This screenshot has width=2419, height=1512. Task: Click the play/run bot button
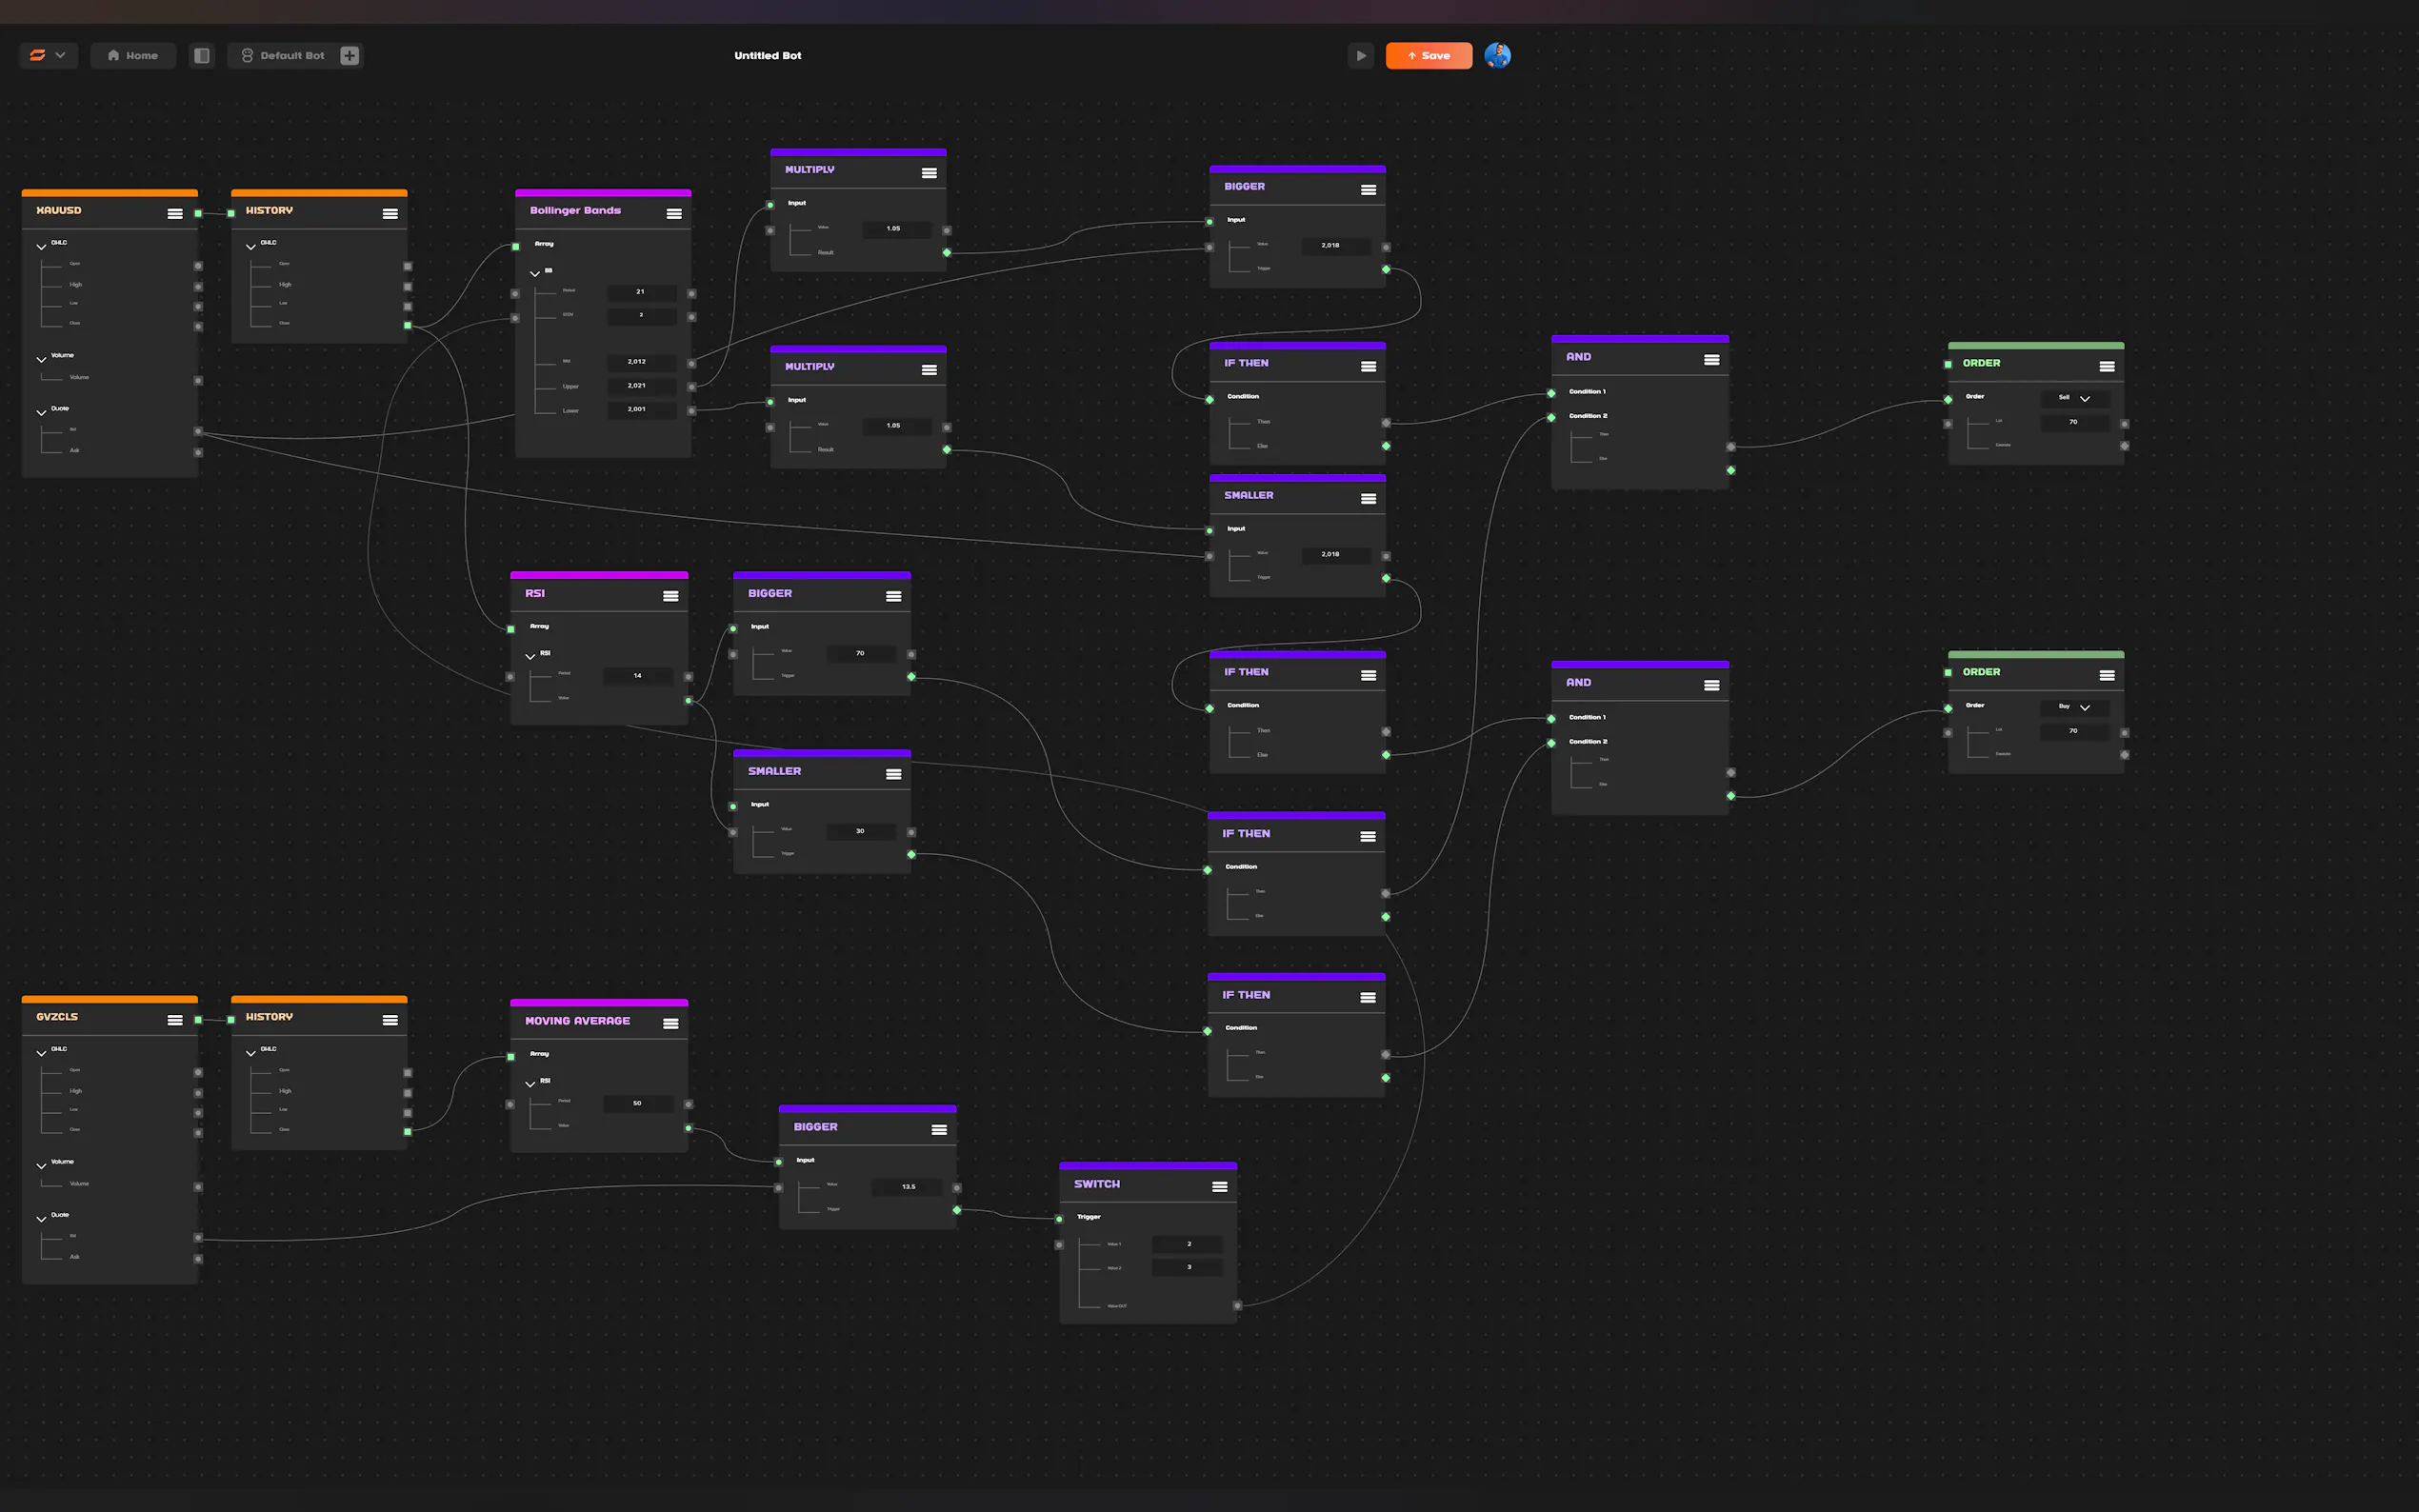coord(1360,56)
